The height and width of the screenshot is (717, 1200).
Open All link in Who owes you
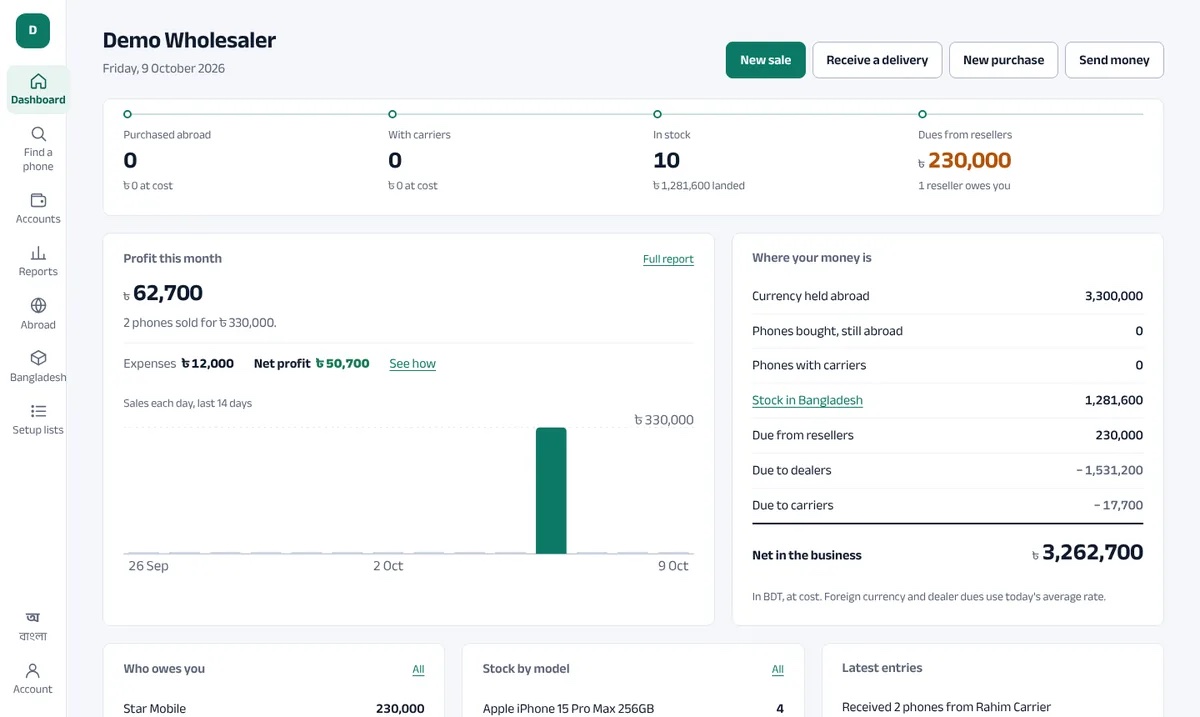tap(418, 669)
